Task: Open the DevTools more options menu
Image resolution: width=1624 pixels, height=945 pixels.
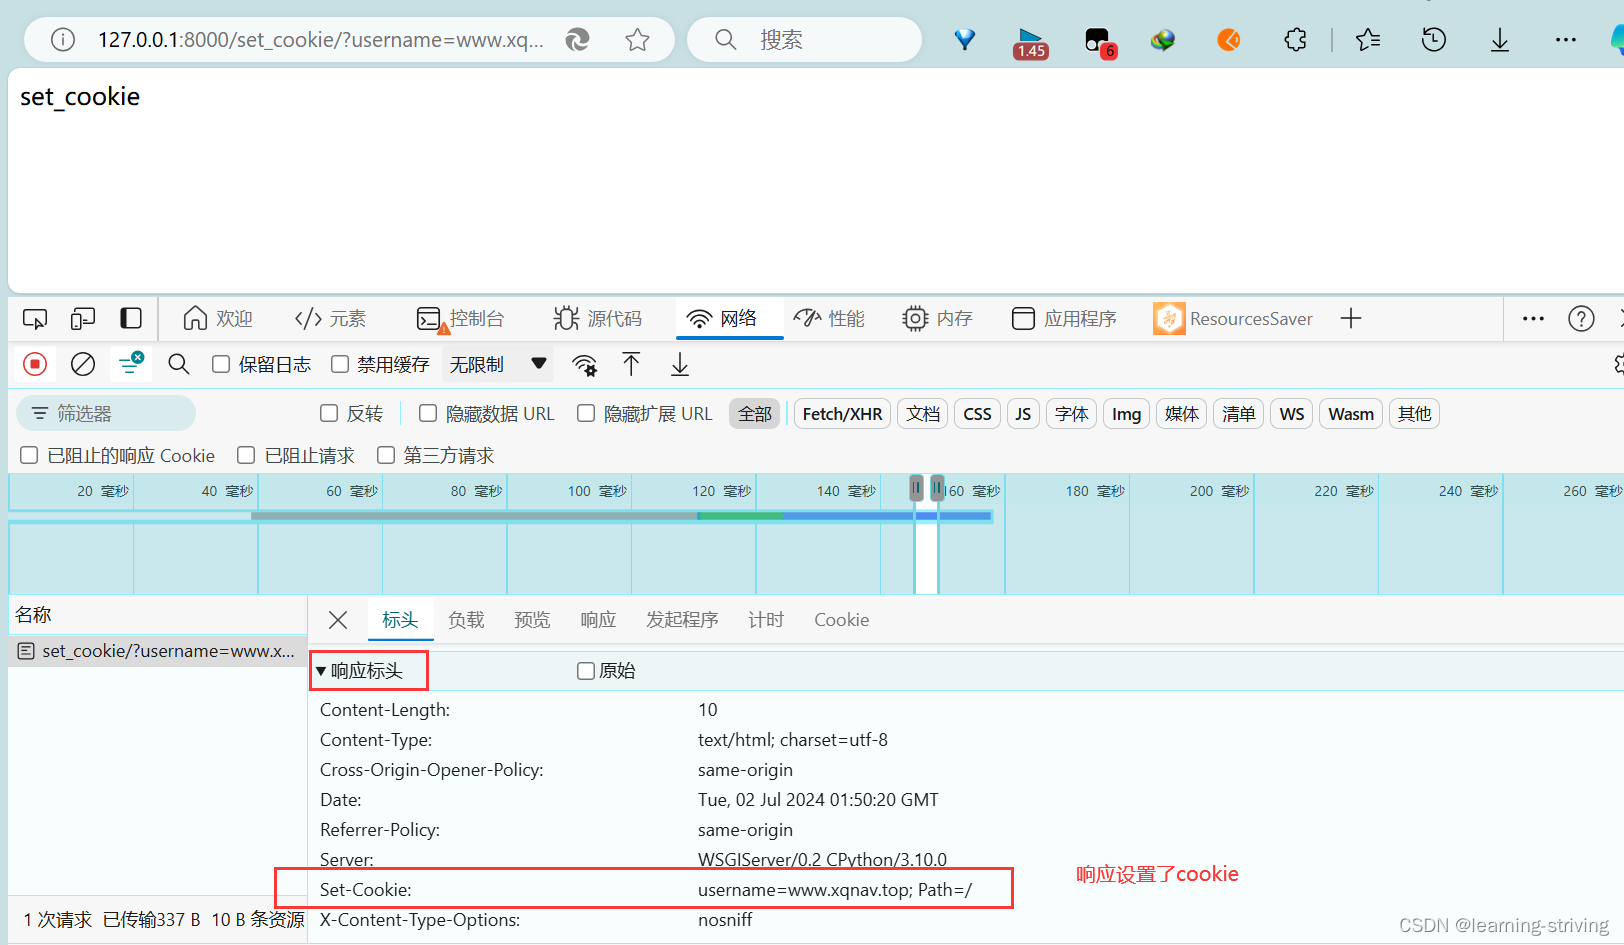Action: point(1533,318)
